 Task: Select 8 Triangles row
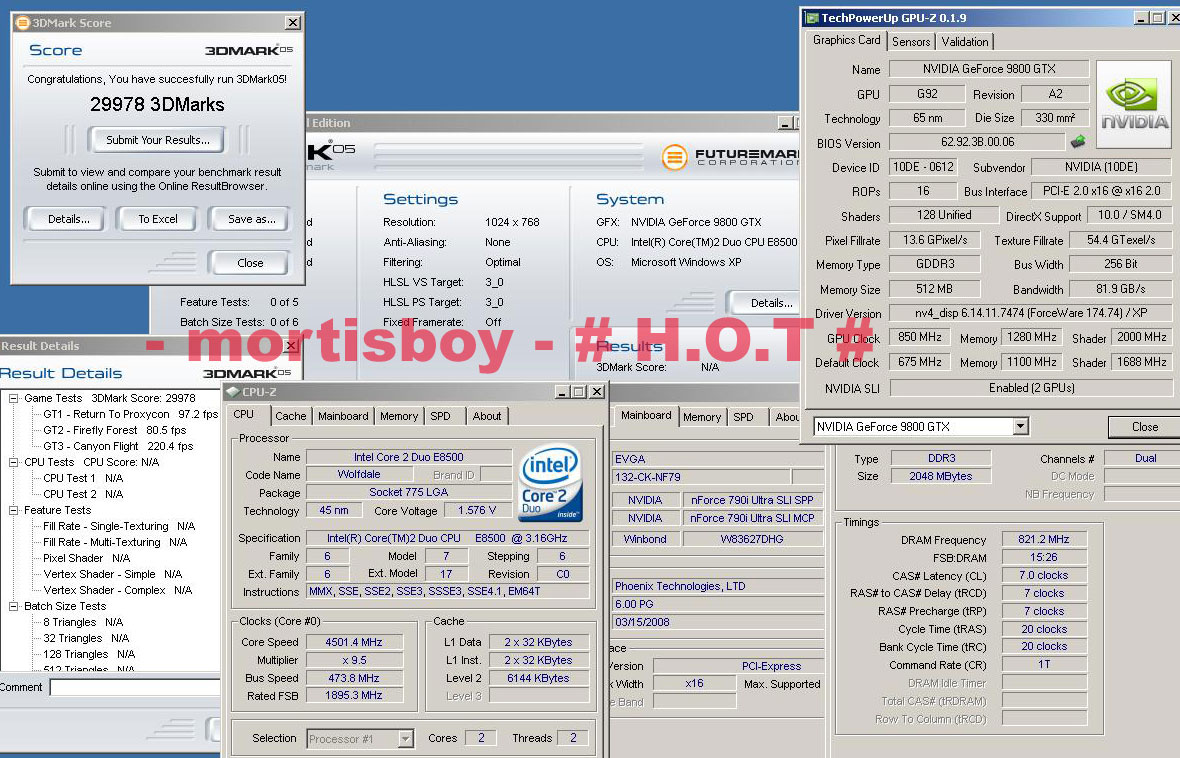coord(83,622)
